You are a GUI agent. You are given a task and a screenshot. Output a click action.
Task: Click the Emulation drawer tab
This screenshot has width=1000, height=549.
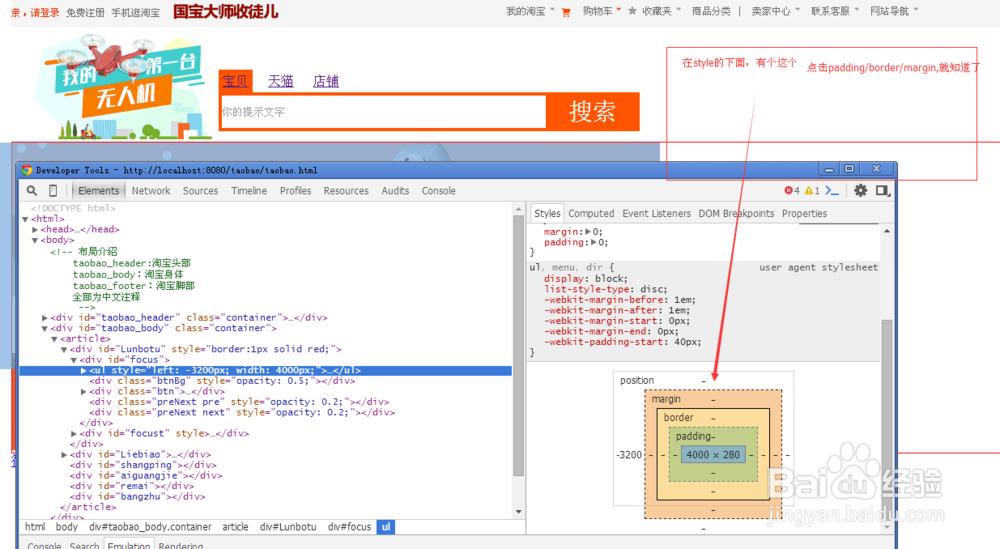coord(129,545)
